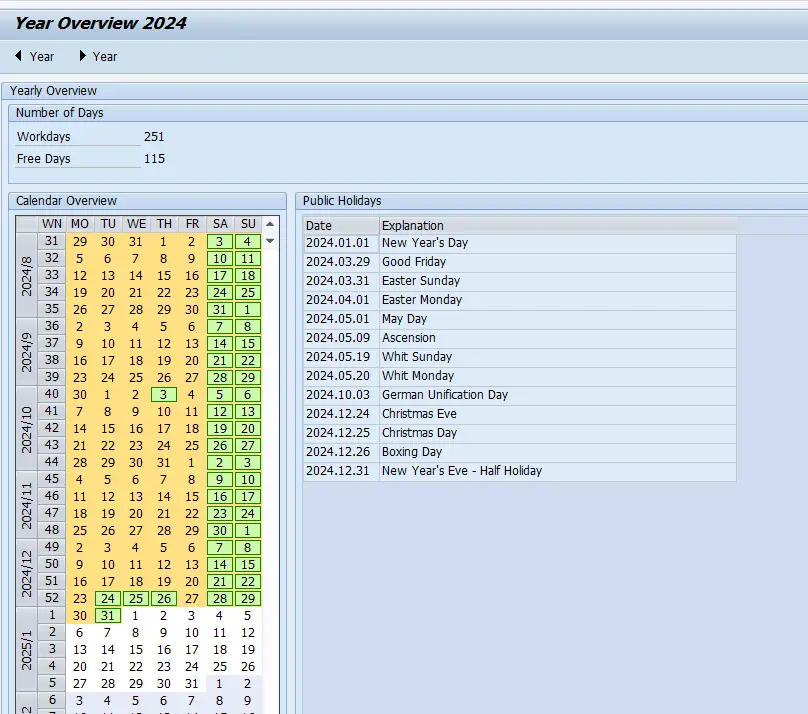Click the WN week number column header
Image resolution: width=808 pixels, height=714 pixels.
pos(52,224)
